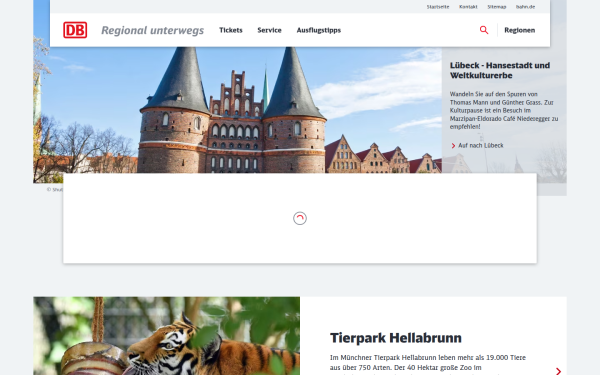Screen dimensions: 600x375
Task: Click the 'Regional unterwegs' site title
Action: (152, 30)
